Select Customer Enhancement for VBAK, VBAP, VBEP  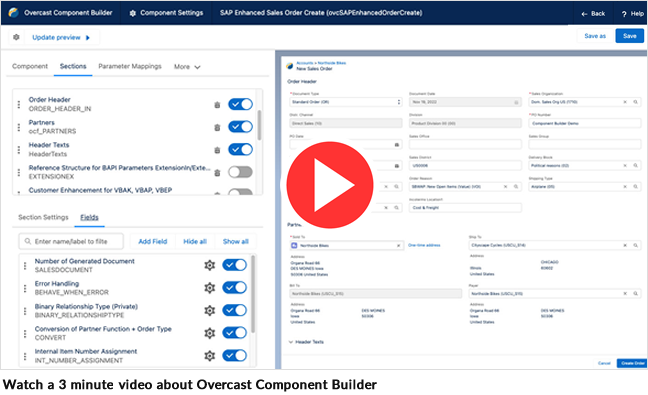pyautogui.click(x=100, y=190)
